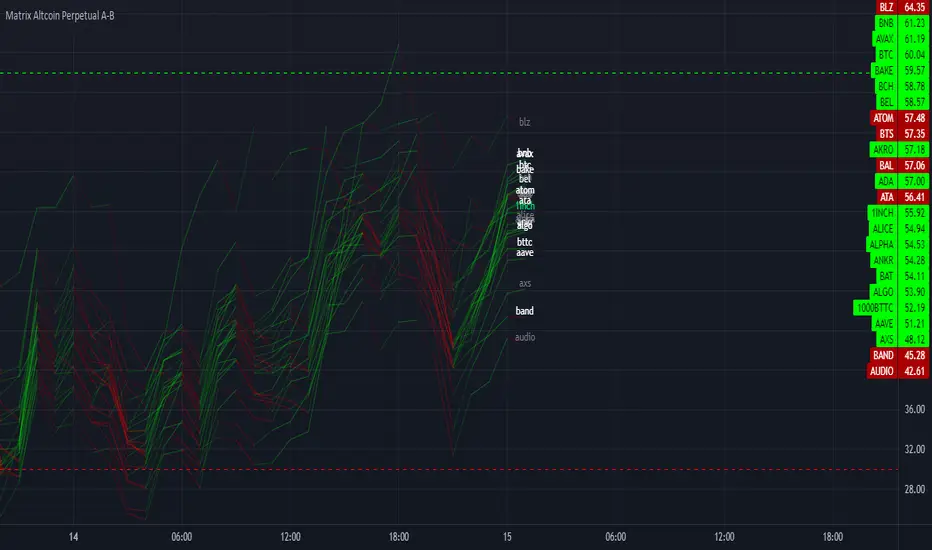Click the 1000BTTC 52.19 price label
Screen dimensions: 932x550
coord(891,307)
